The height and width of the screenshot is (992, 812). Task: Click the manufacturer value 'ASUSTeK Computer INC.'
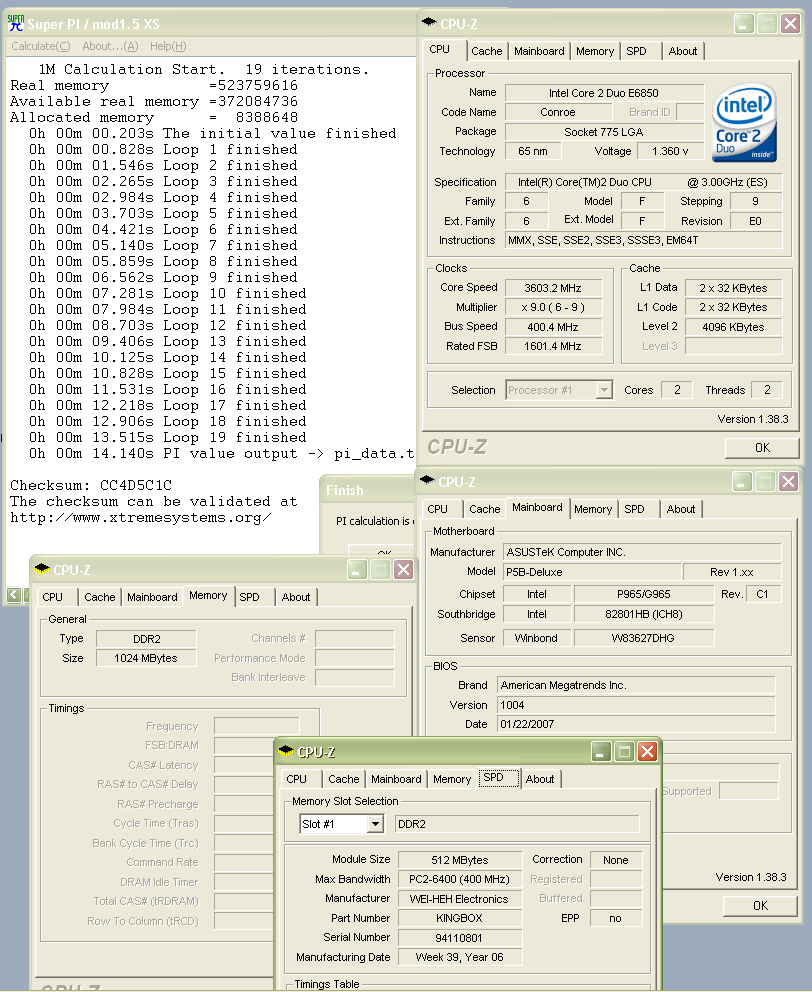pos(642,552)
